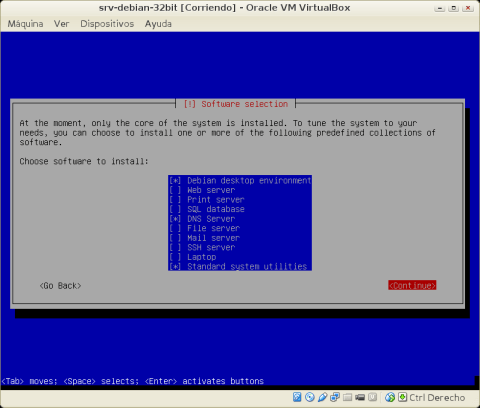Image resolution: width=480 pixels, height=408 pixels.
Task: Click the Ctrl Derecho host key label
Action: point(437,397)
